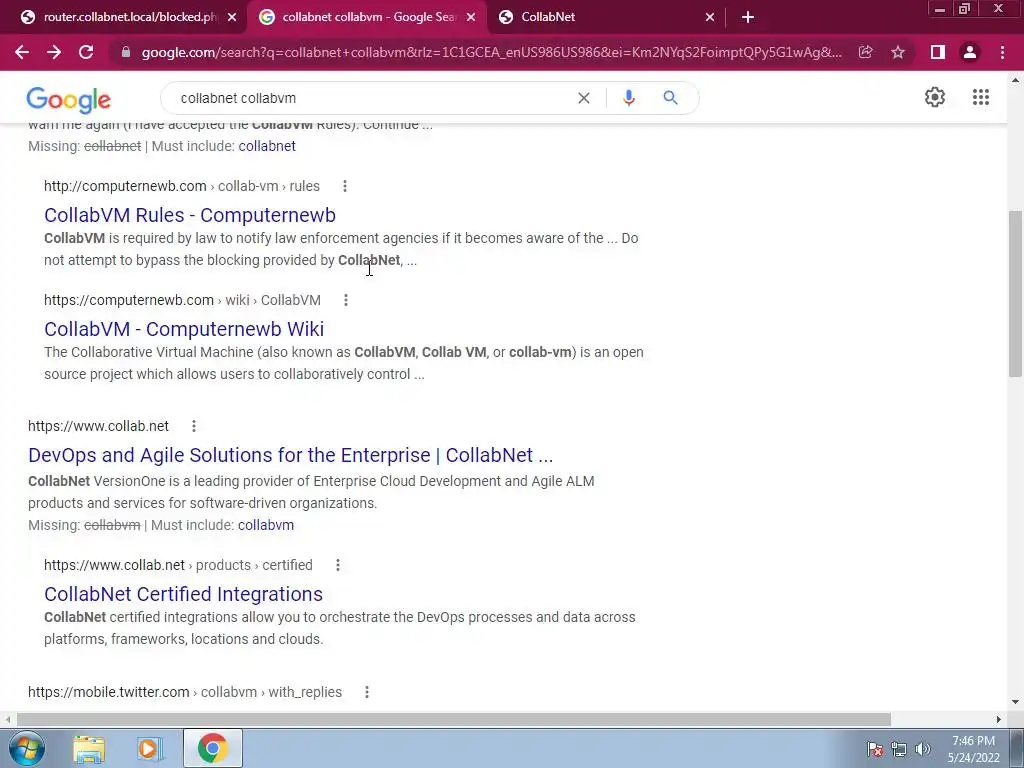This screenshot has width=1024, height=768.
Task: Launch Windows Media Player from taskbar
Action: (150, 748)
